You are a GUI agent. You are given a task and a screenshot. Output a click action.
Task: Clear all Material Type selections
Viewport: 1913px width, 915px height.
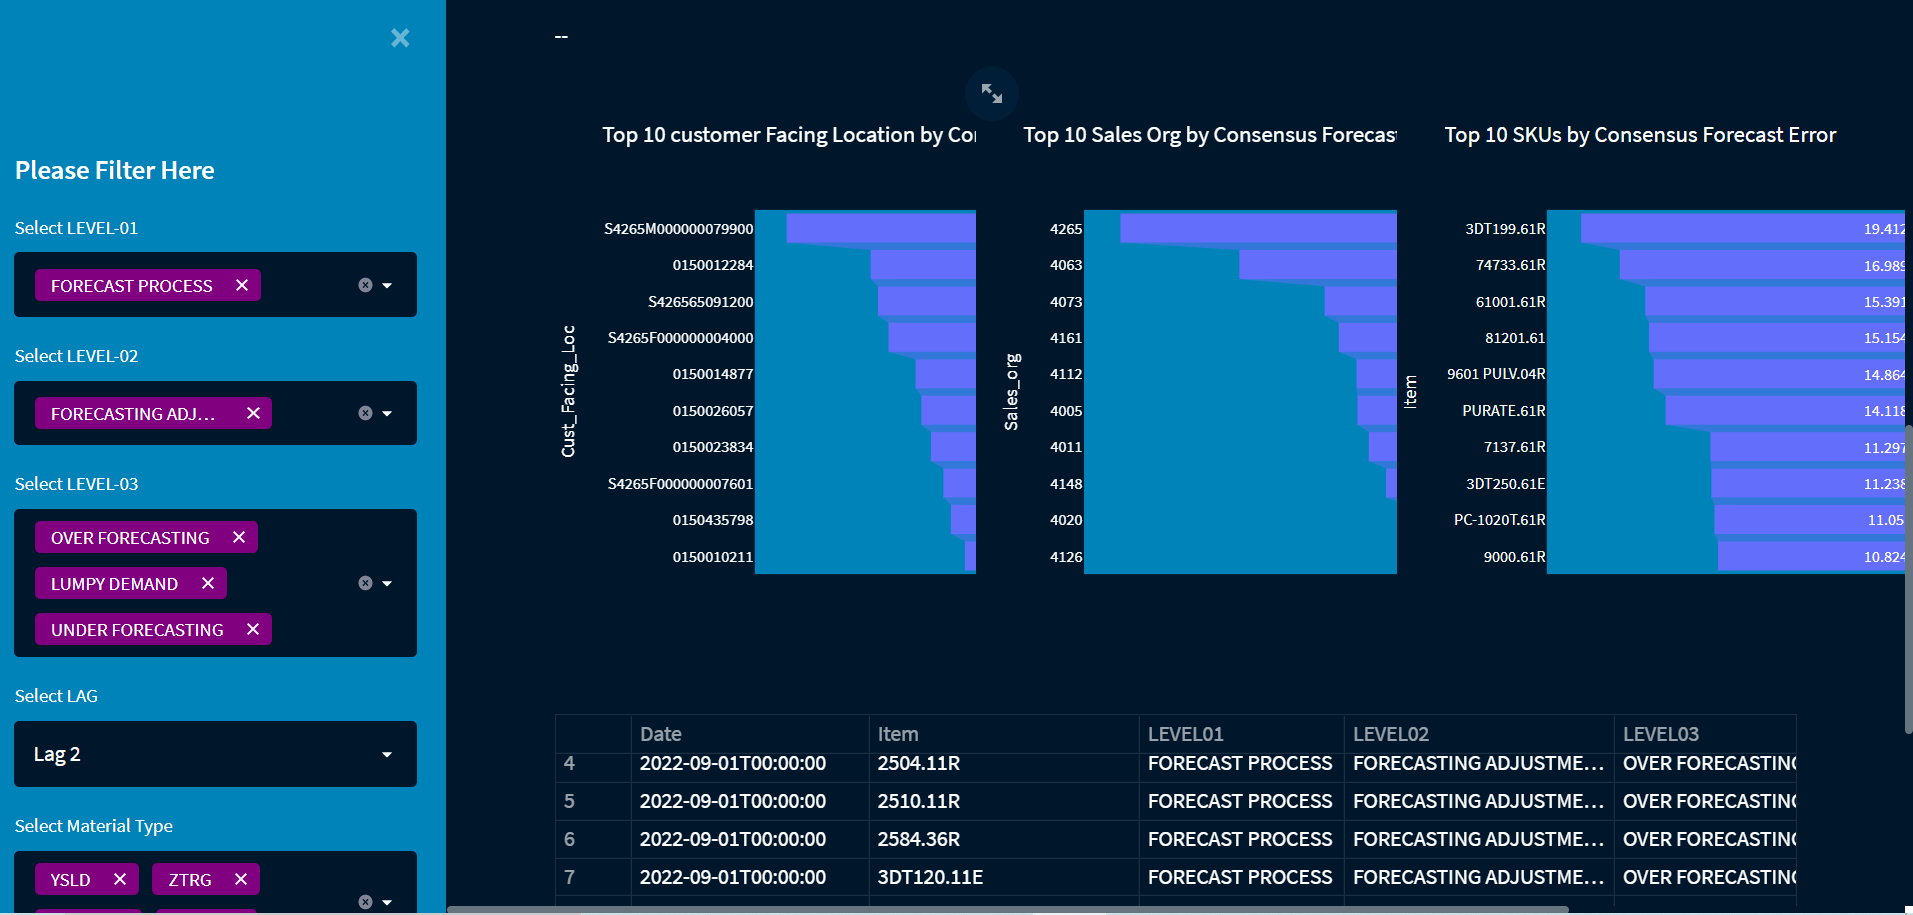coord(365,902)
